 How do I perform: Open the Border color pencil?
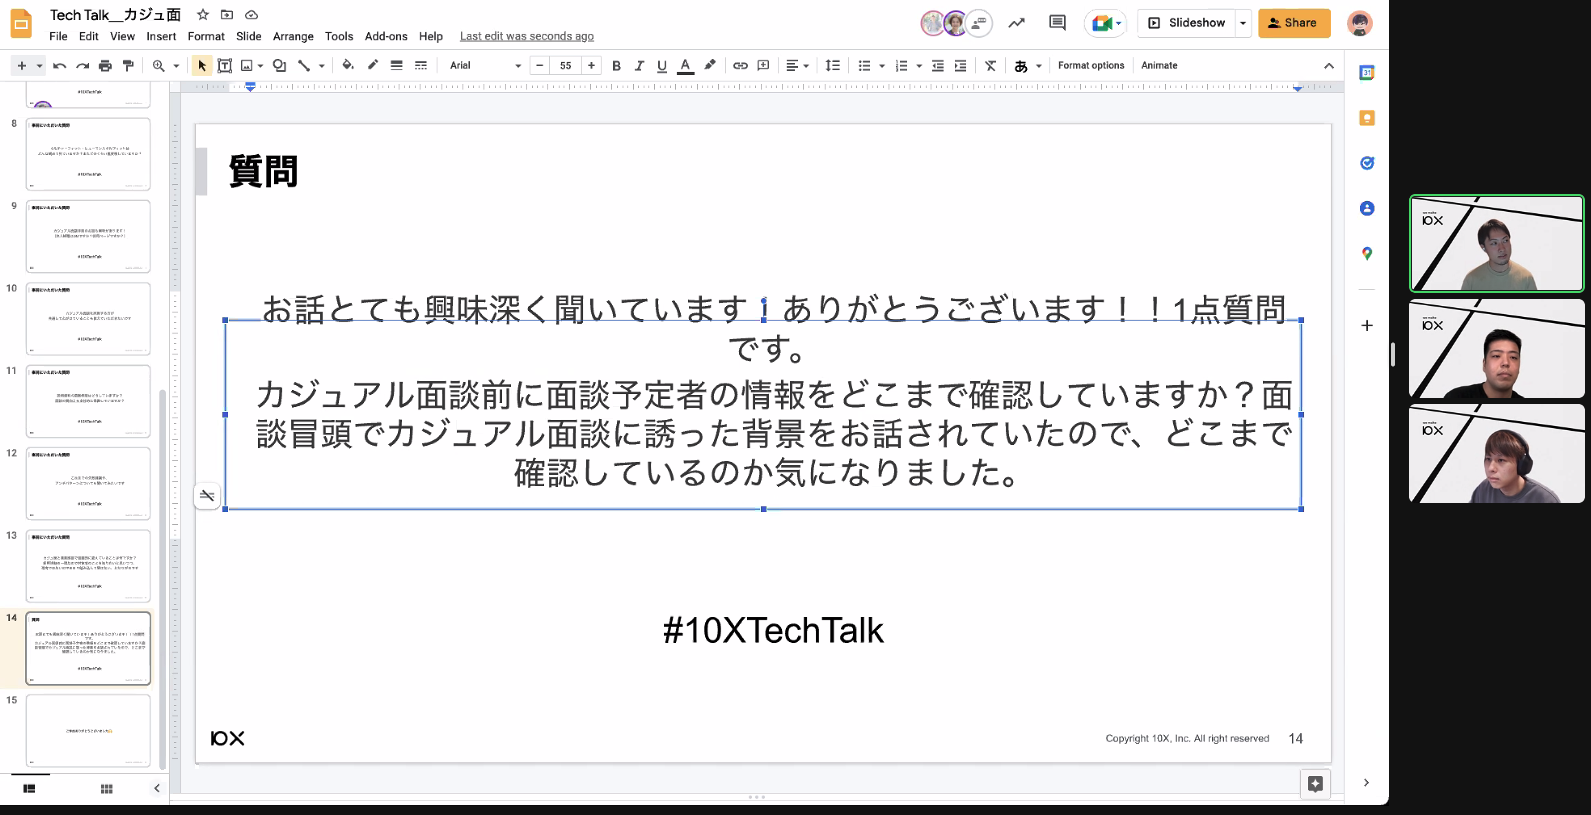coord(372,66)
